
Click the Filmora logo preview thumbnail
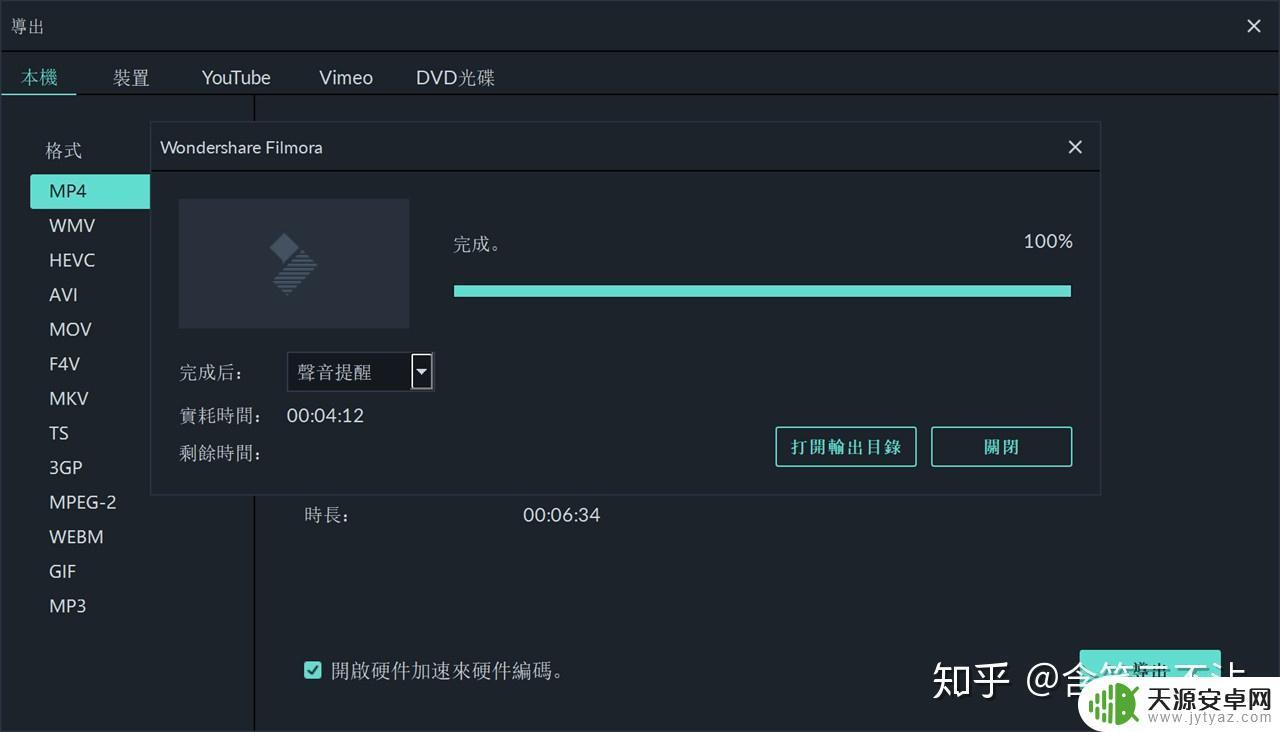294,263
